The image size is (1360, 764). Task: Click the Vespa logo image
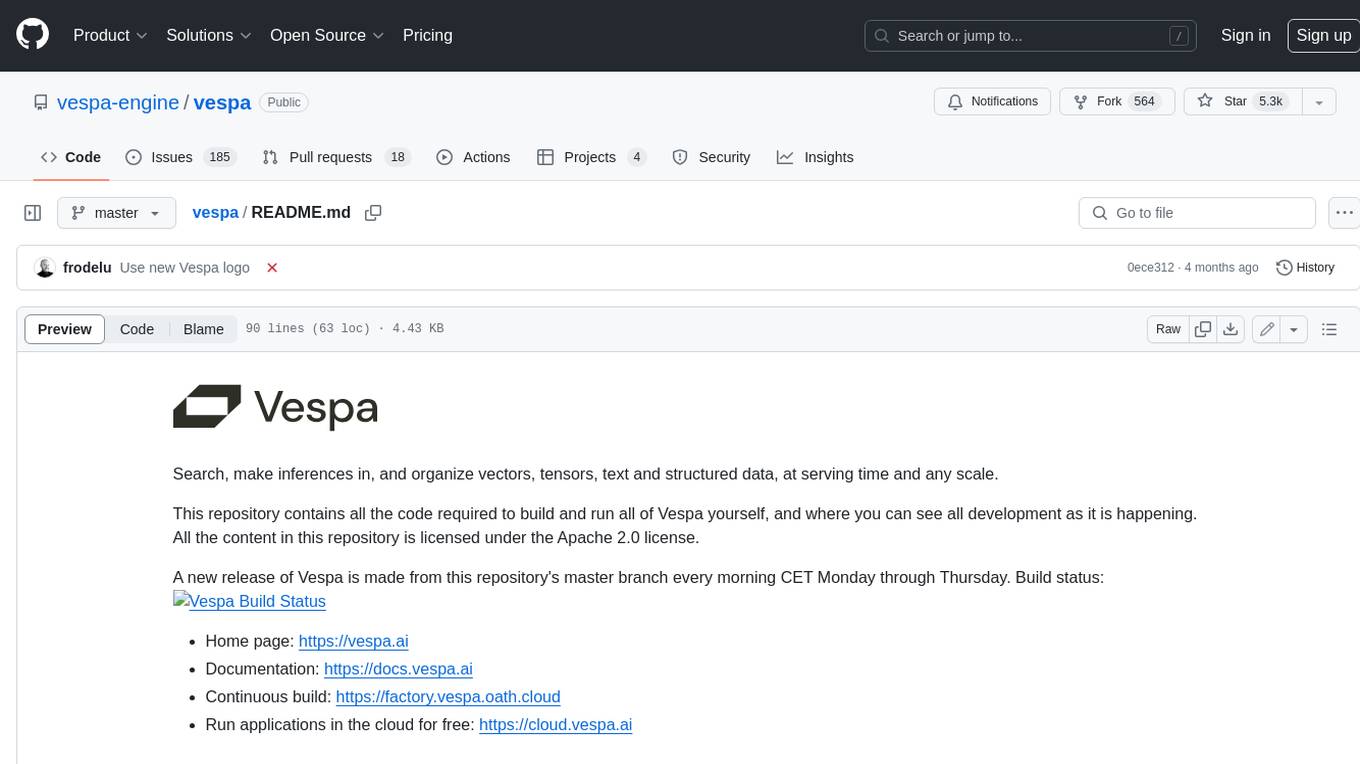coord(275,407)
